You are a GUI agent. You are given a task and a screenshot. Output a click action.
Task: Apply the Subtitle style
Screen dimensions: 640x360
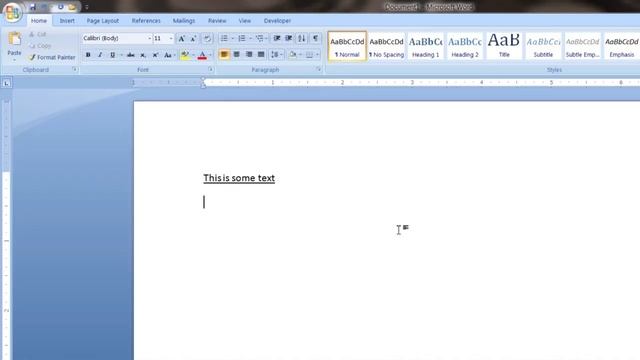(x=543, y=46)
